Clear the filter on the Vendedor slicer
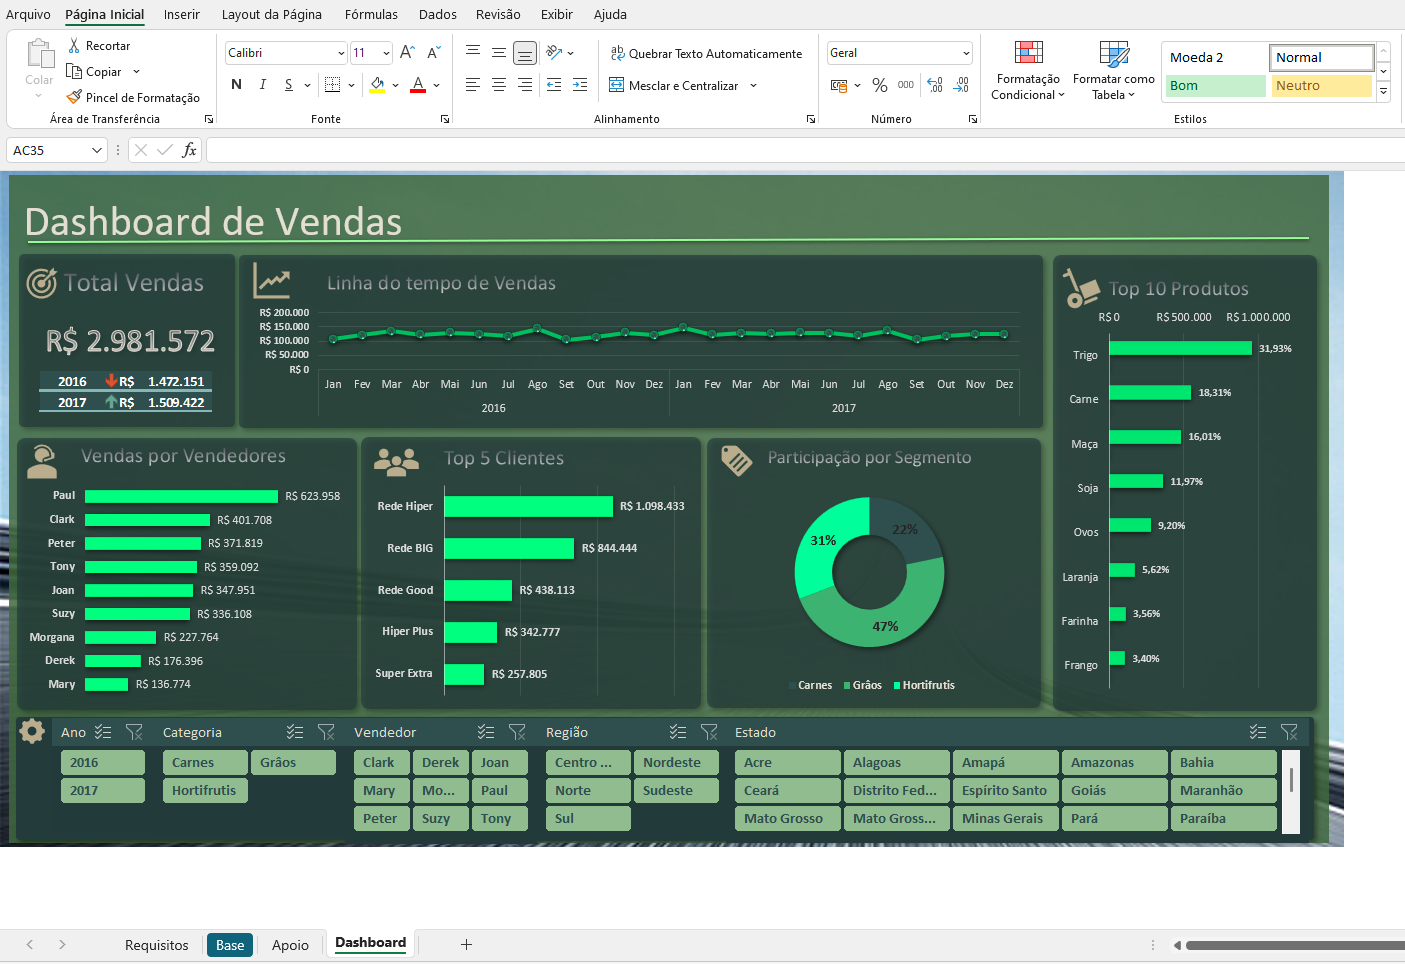Viewport: 1405px width, 964px height. click(517, 732)
